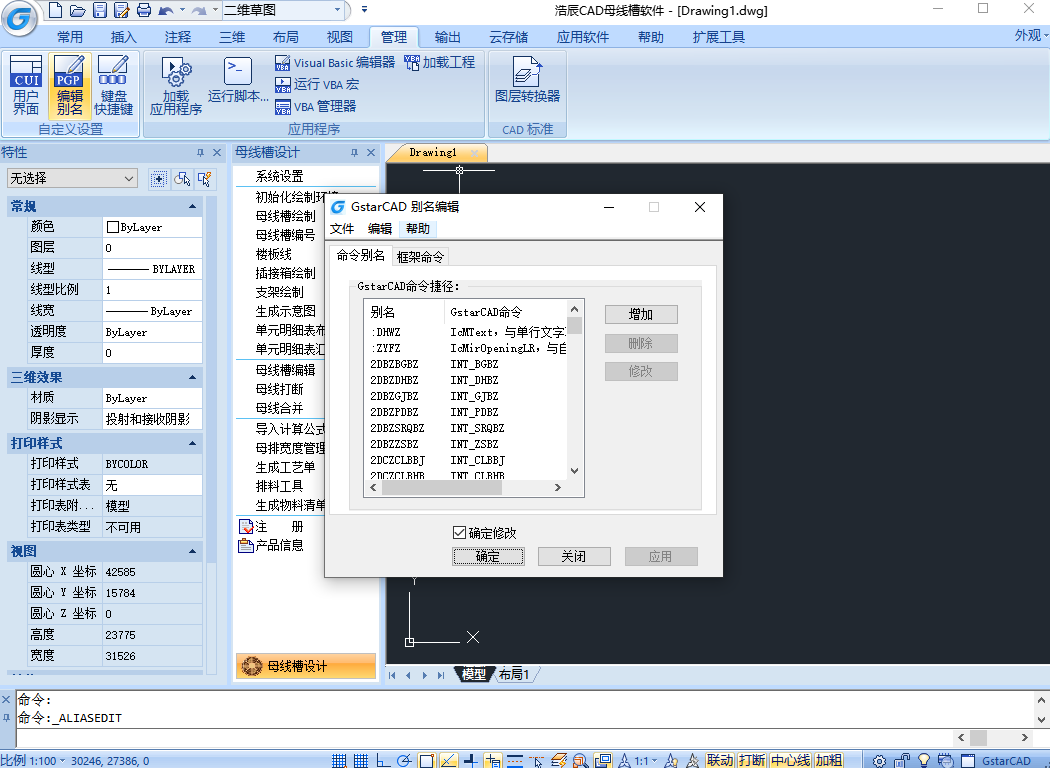Toggle the 联动 status button

pos(721,761)
